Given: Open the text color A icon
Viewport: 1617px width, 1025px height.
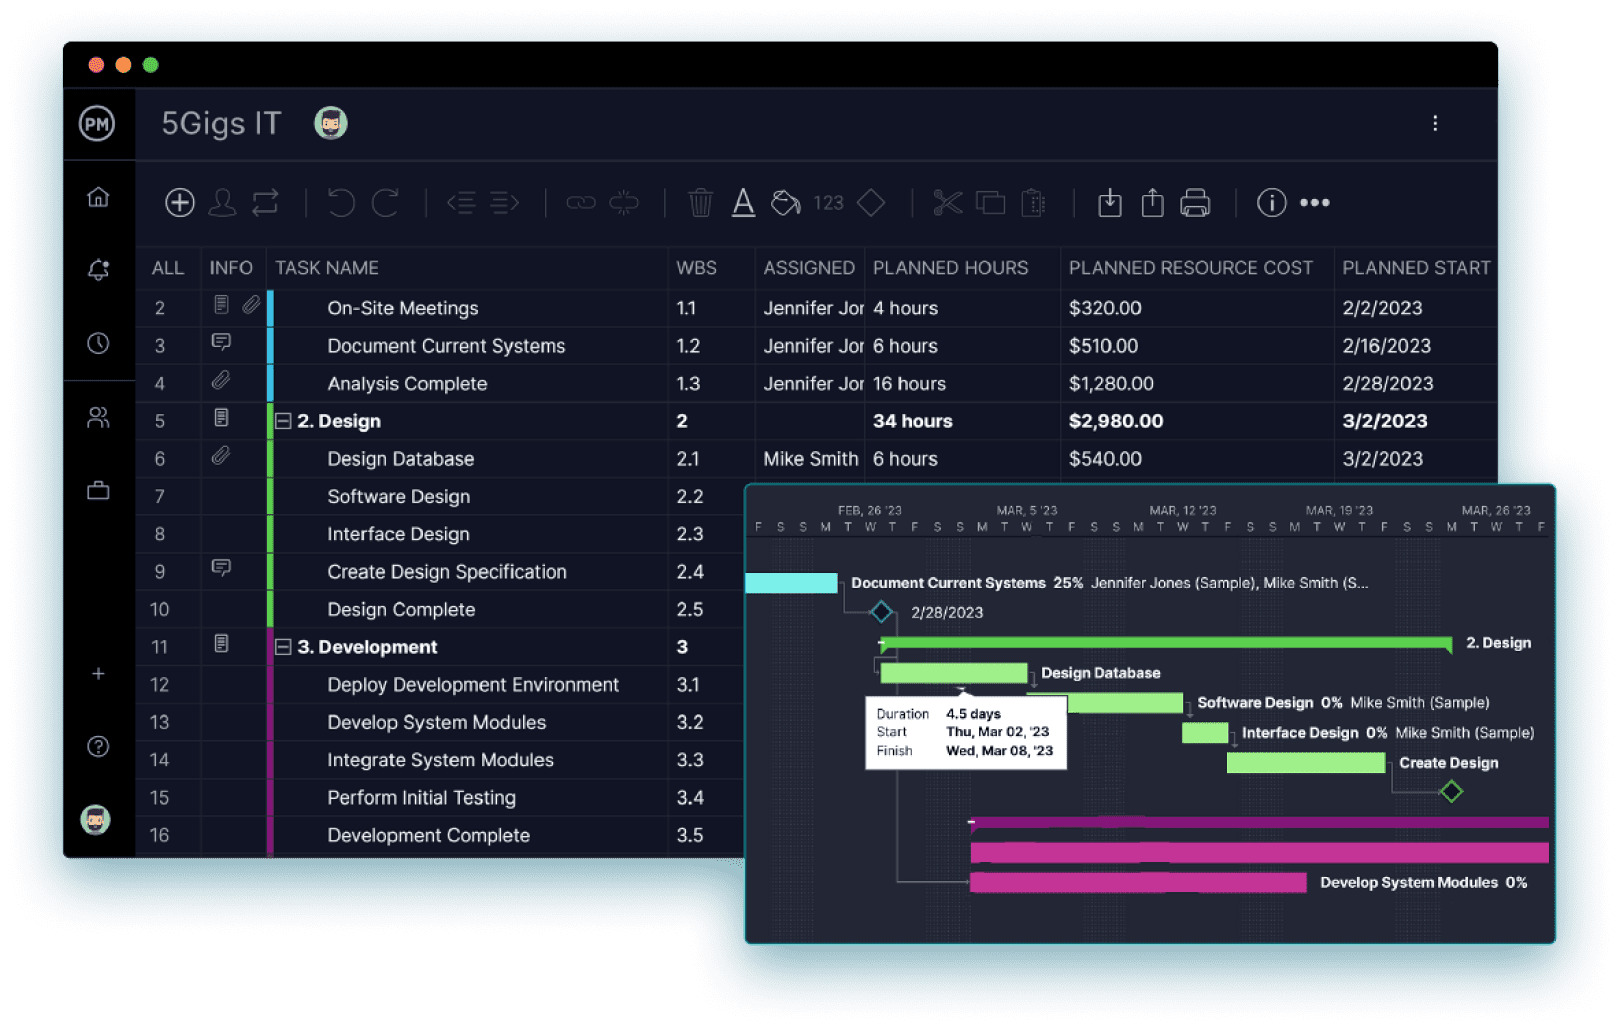Looking at the screenshot, I should click(x=743, y=203).
